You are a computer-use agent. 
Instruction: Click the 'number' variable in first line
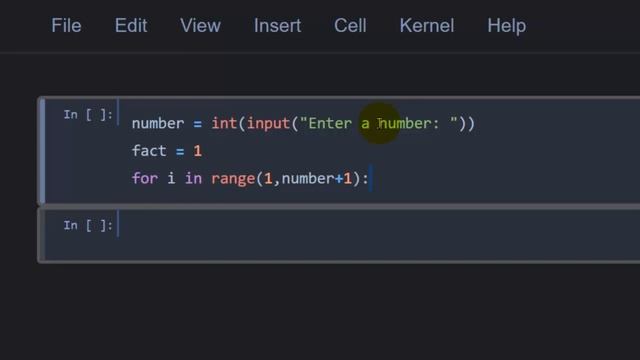coord(158,123)
